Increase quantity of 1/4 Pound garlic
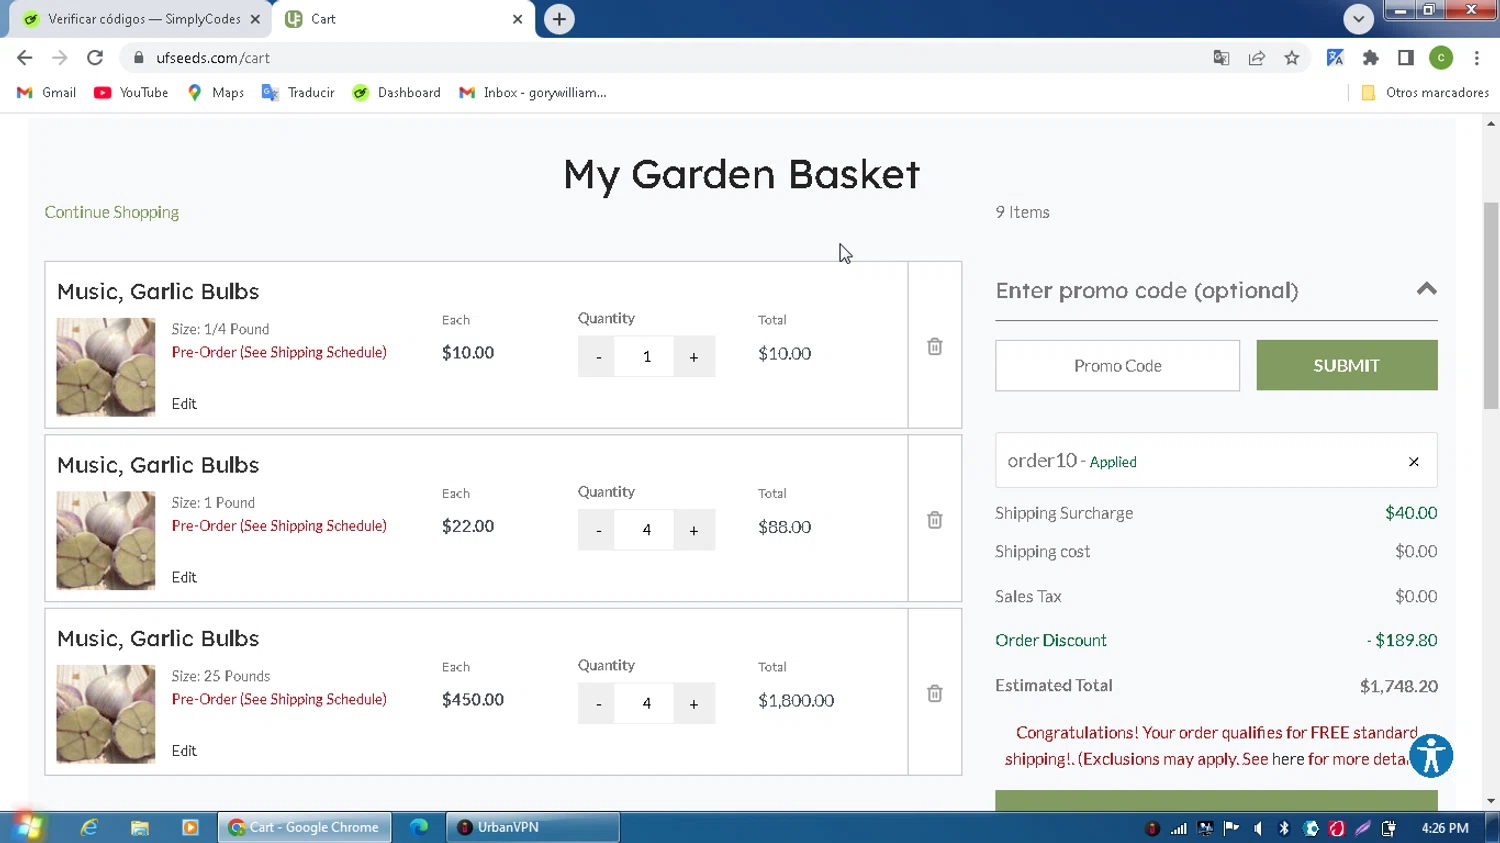1500x843 pixels. (x=694, y=357)
